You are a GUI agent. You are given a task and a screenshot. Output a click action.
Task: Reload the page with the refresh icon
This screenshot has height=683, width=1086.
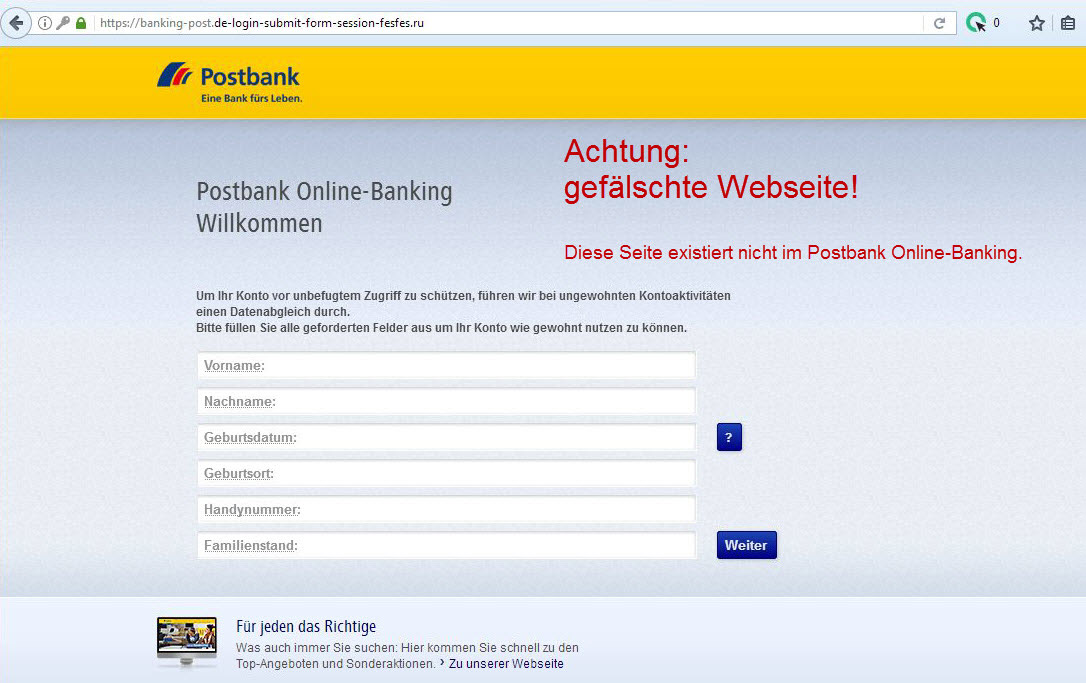click(939, 23)
